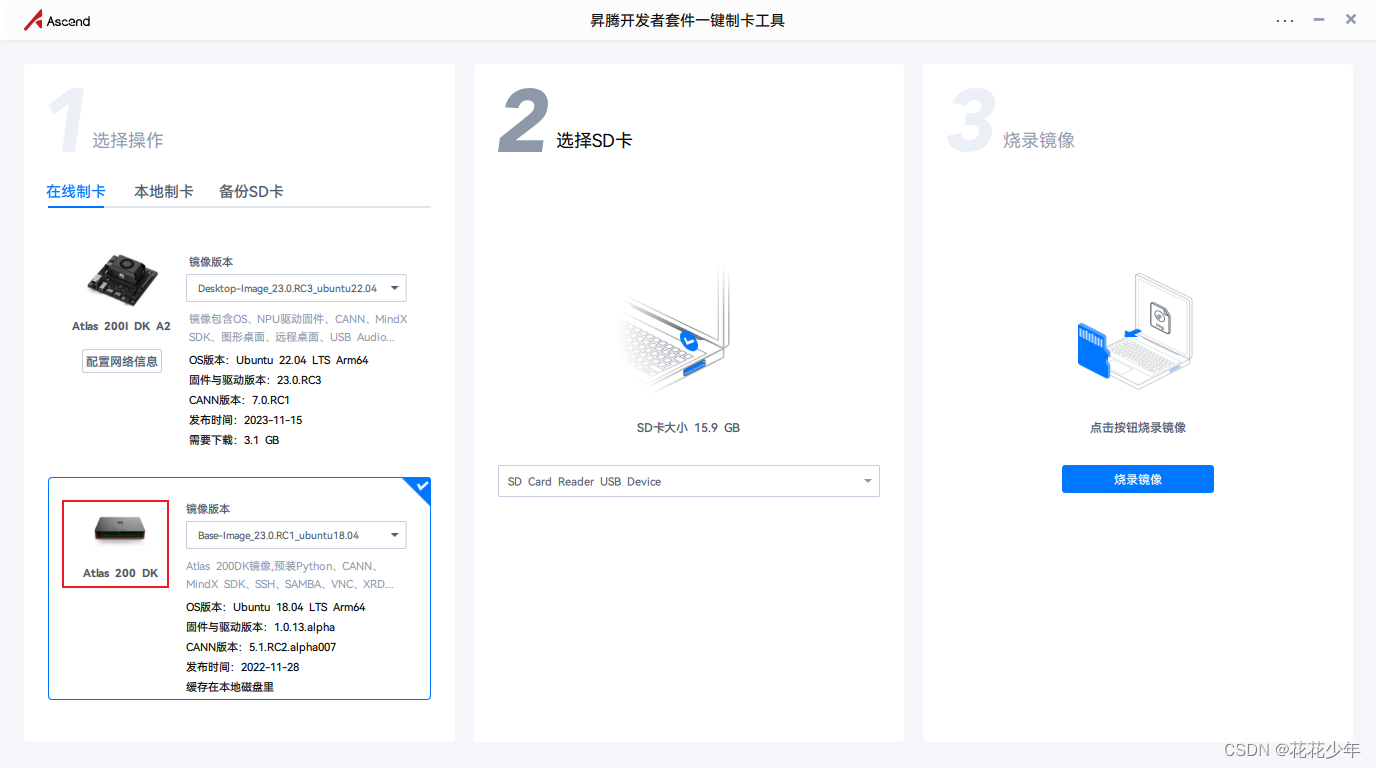
Task: Click 需要下载 3.1 GB text
Action: coord(234,440)
